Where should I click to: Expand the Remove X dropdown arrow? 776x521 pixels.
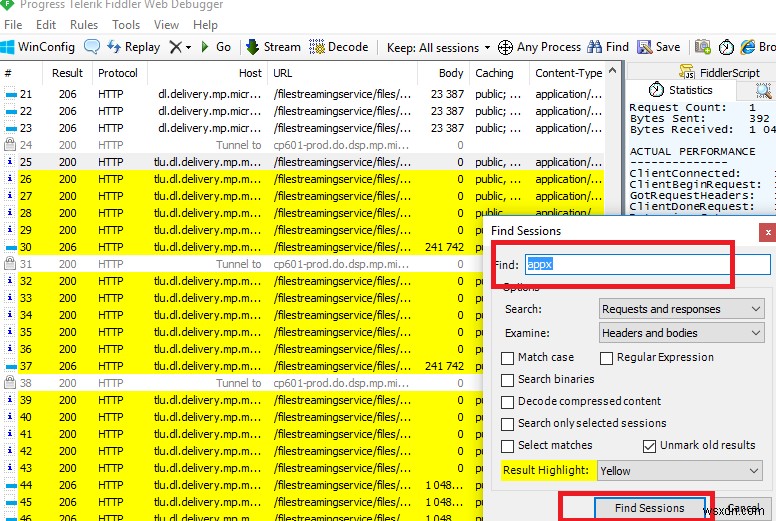click(189, 47)
